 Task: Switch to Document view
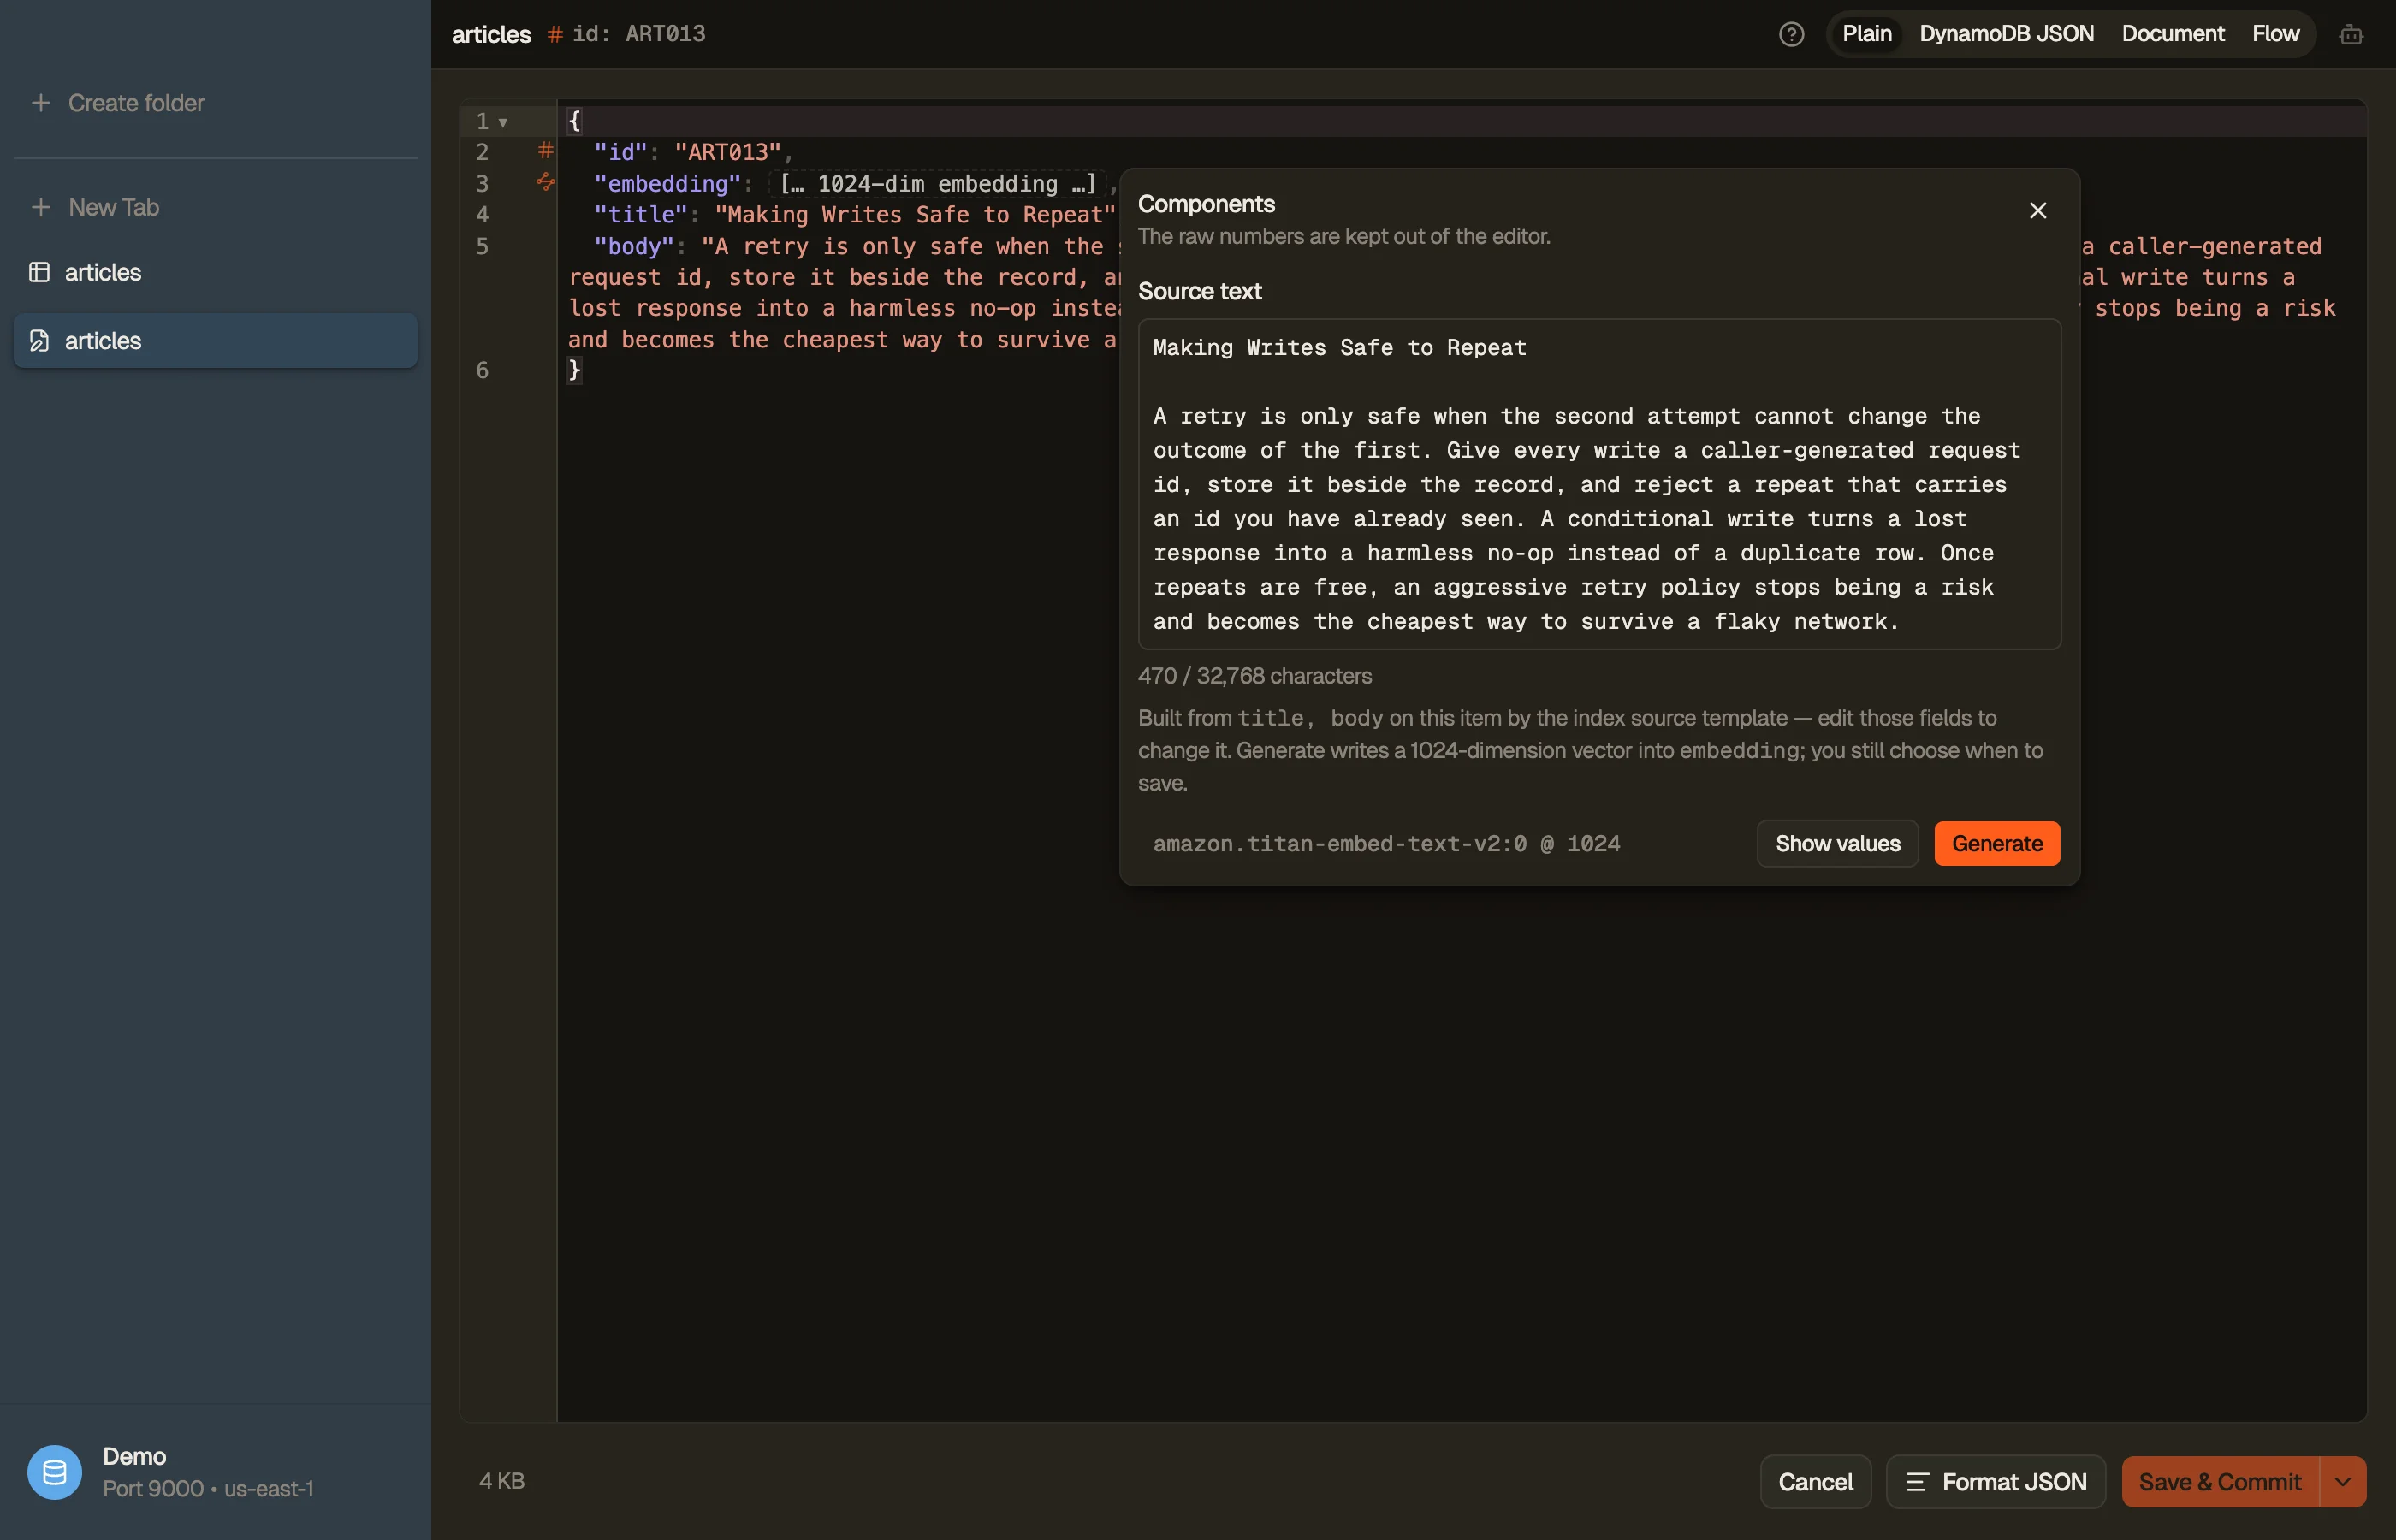[2172, 34]
